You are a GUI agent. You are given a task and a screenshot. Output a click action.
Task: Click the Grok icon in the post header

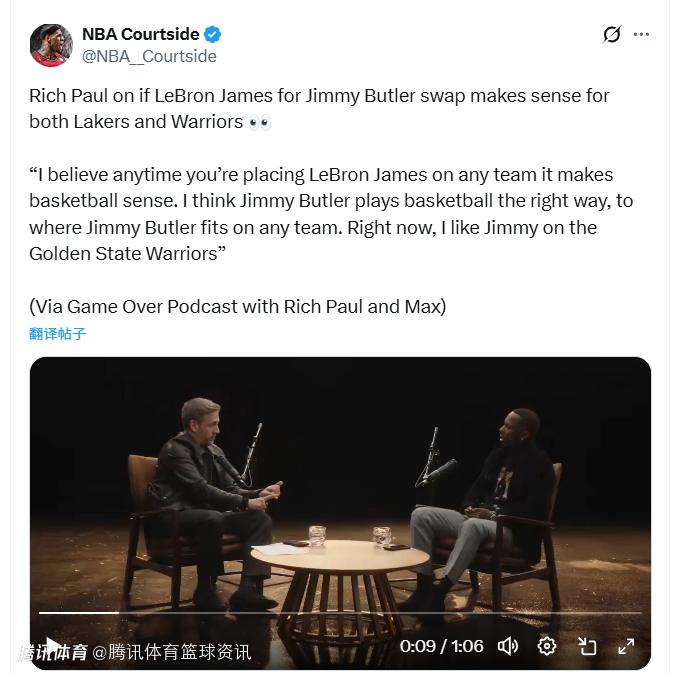612,35
